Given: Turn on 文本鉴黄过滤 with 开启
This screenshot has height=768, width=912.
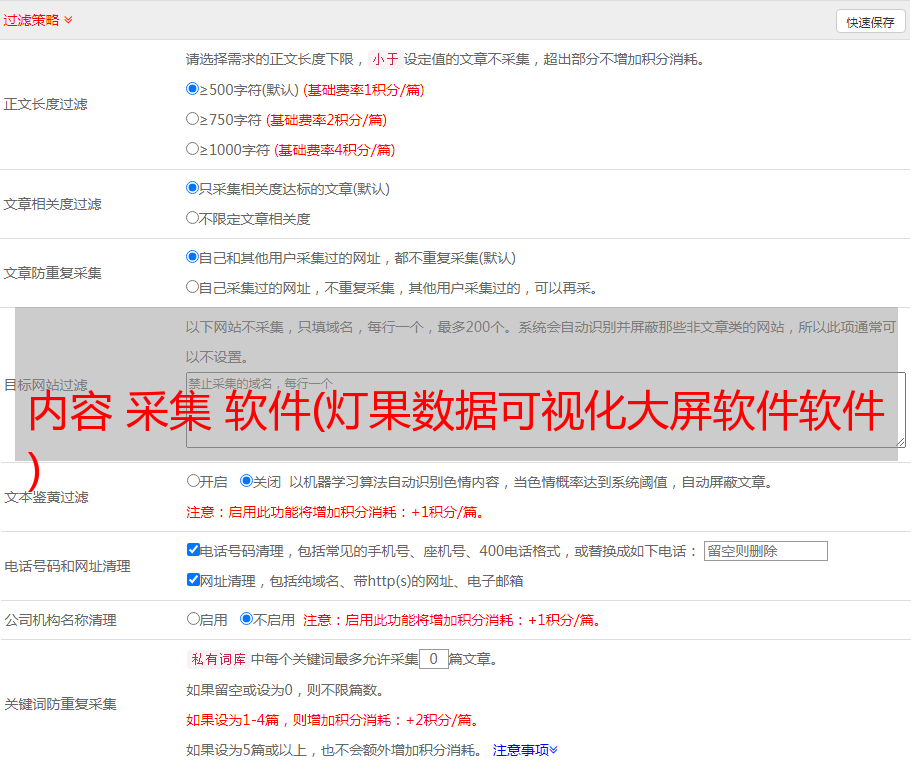Looking at the screenshot, I should pyautogui.click(x=193, y=481).
